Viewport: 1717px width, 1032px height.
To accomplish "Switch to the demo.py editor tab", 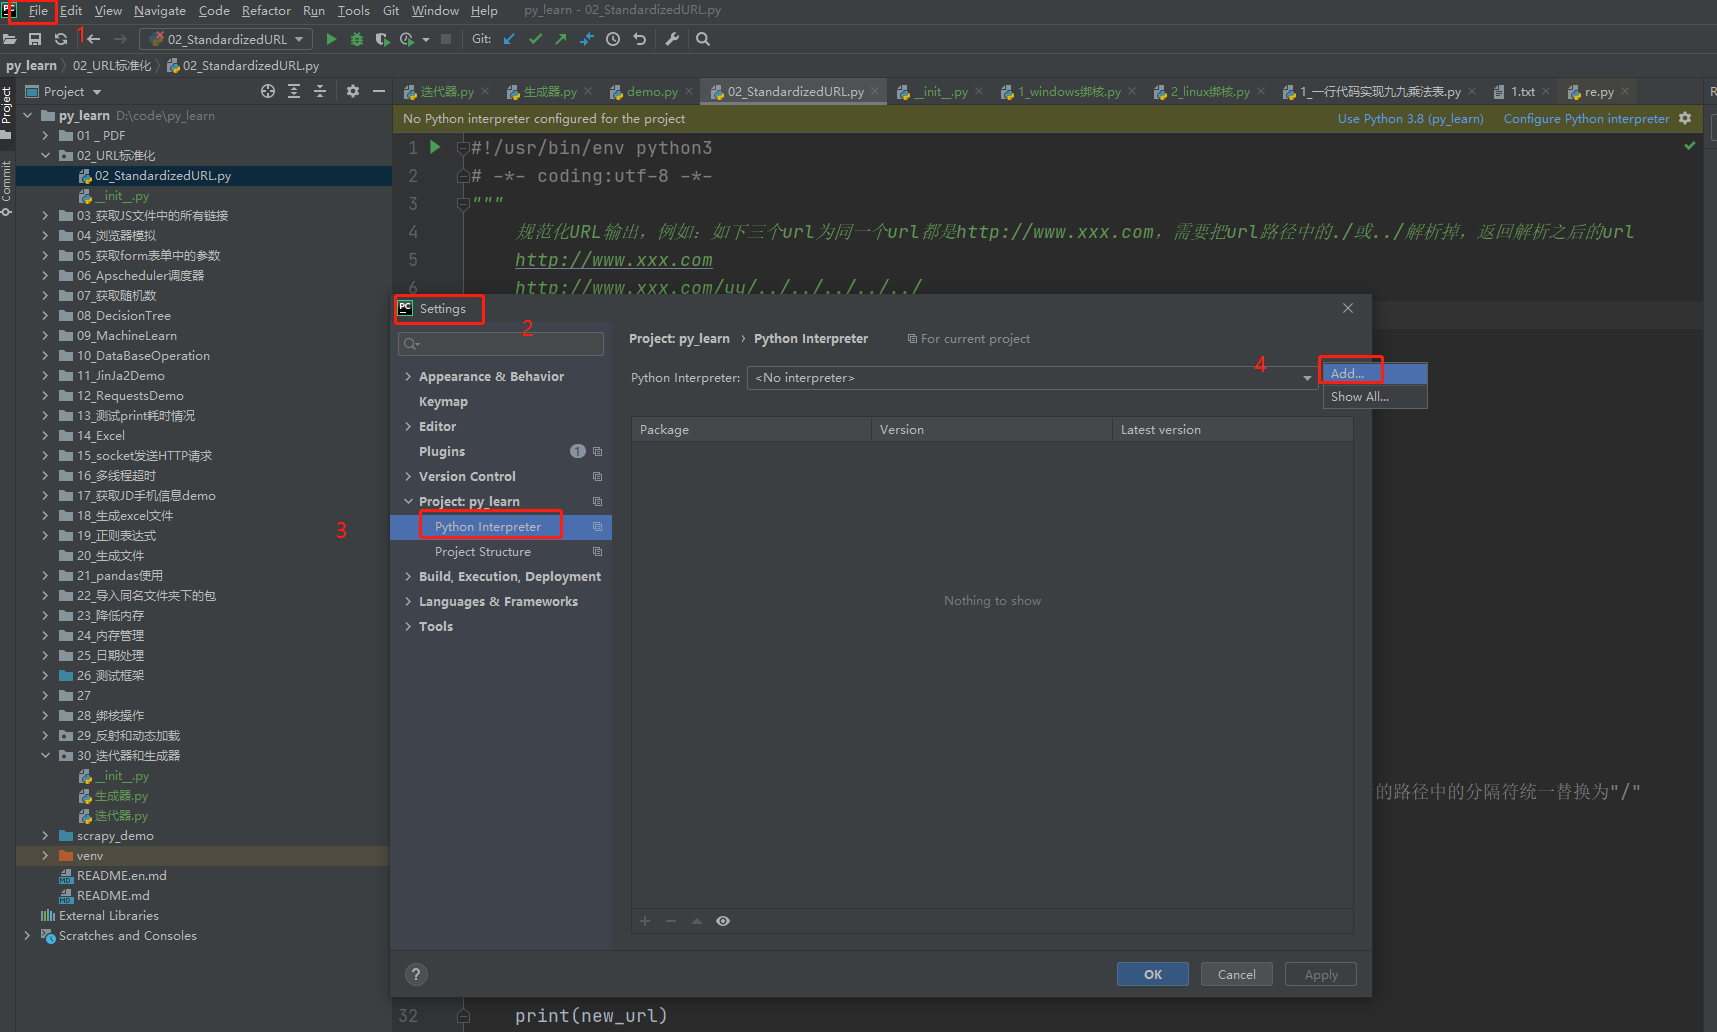I will pyautogui.click(x=652, y=91).
